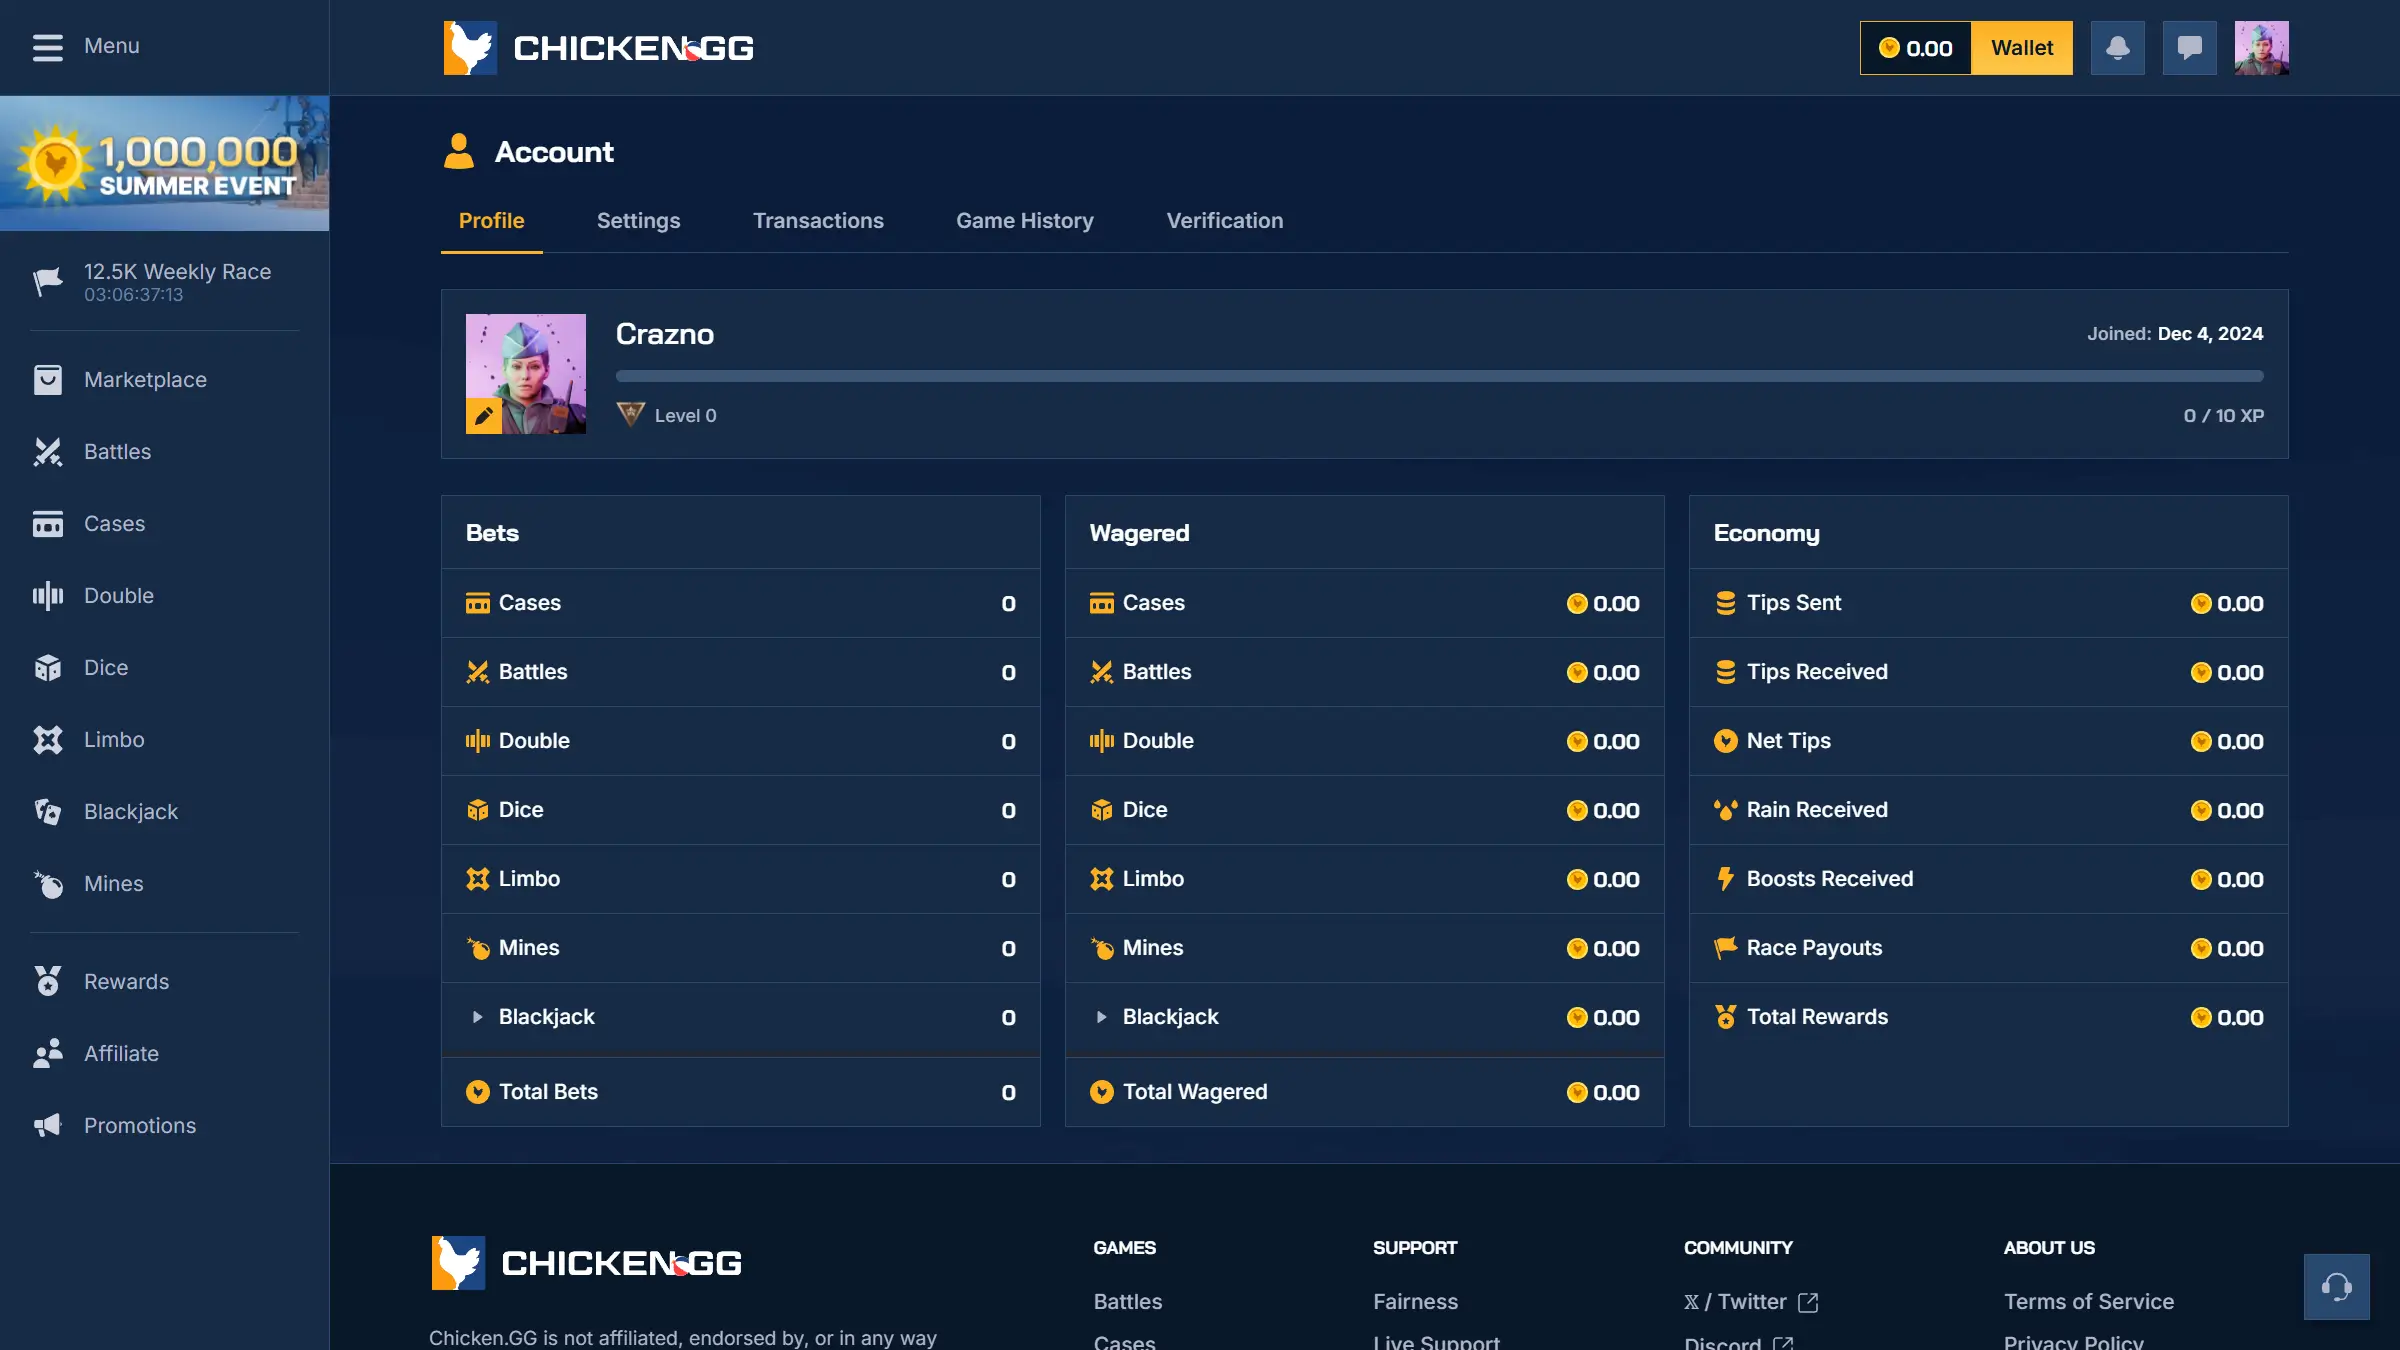This screenshot has width=2400, height=1350.
Task: Open the notification bell icon
Action: pyautogui.click(x=2118, y=47)
